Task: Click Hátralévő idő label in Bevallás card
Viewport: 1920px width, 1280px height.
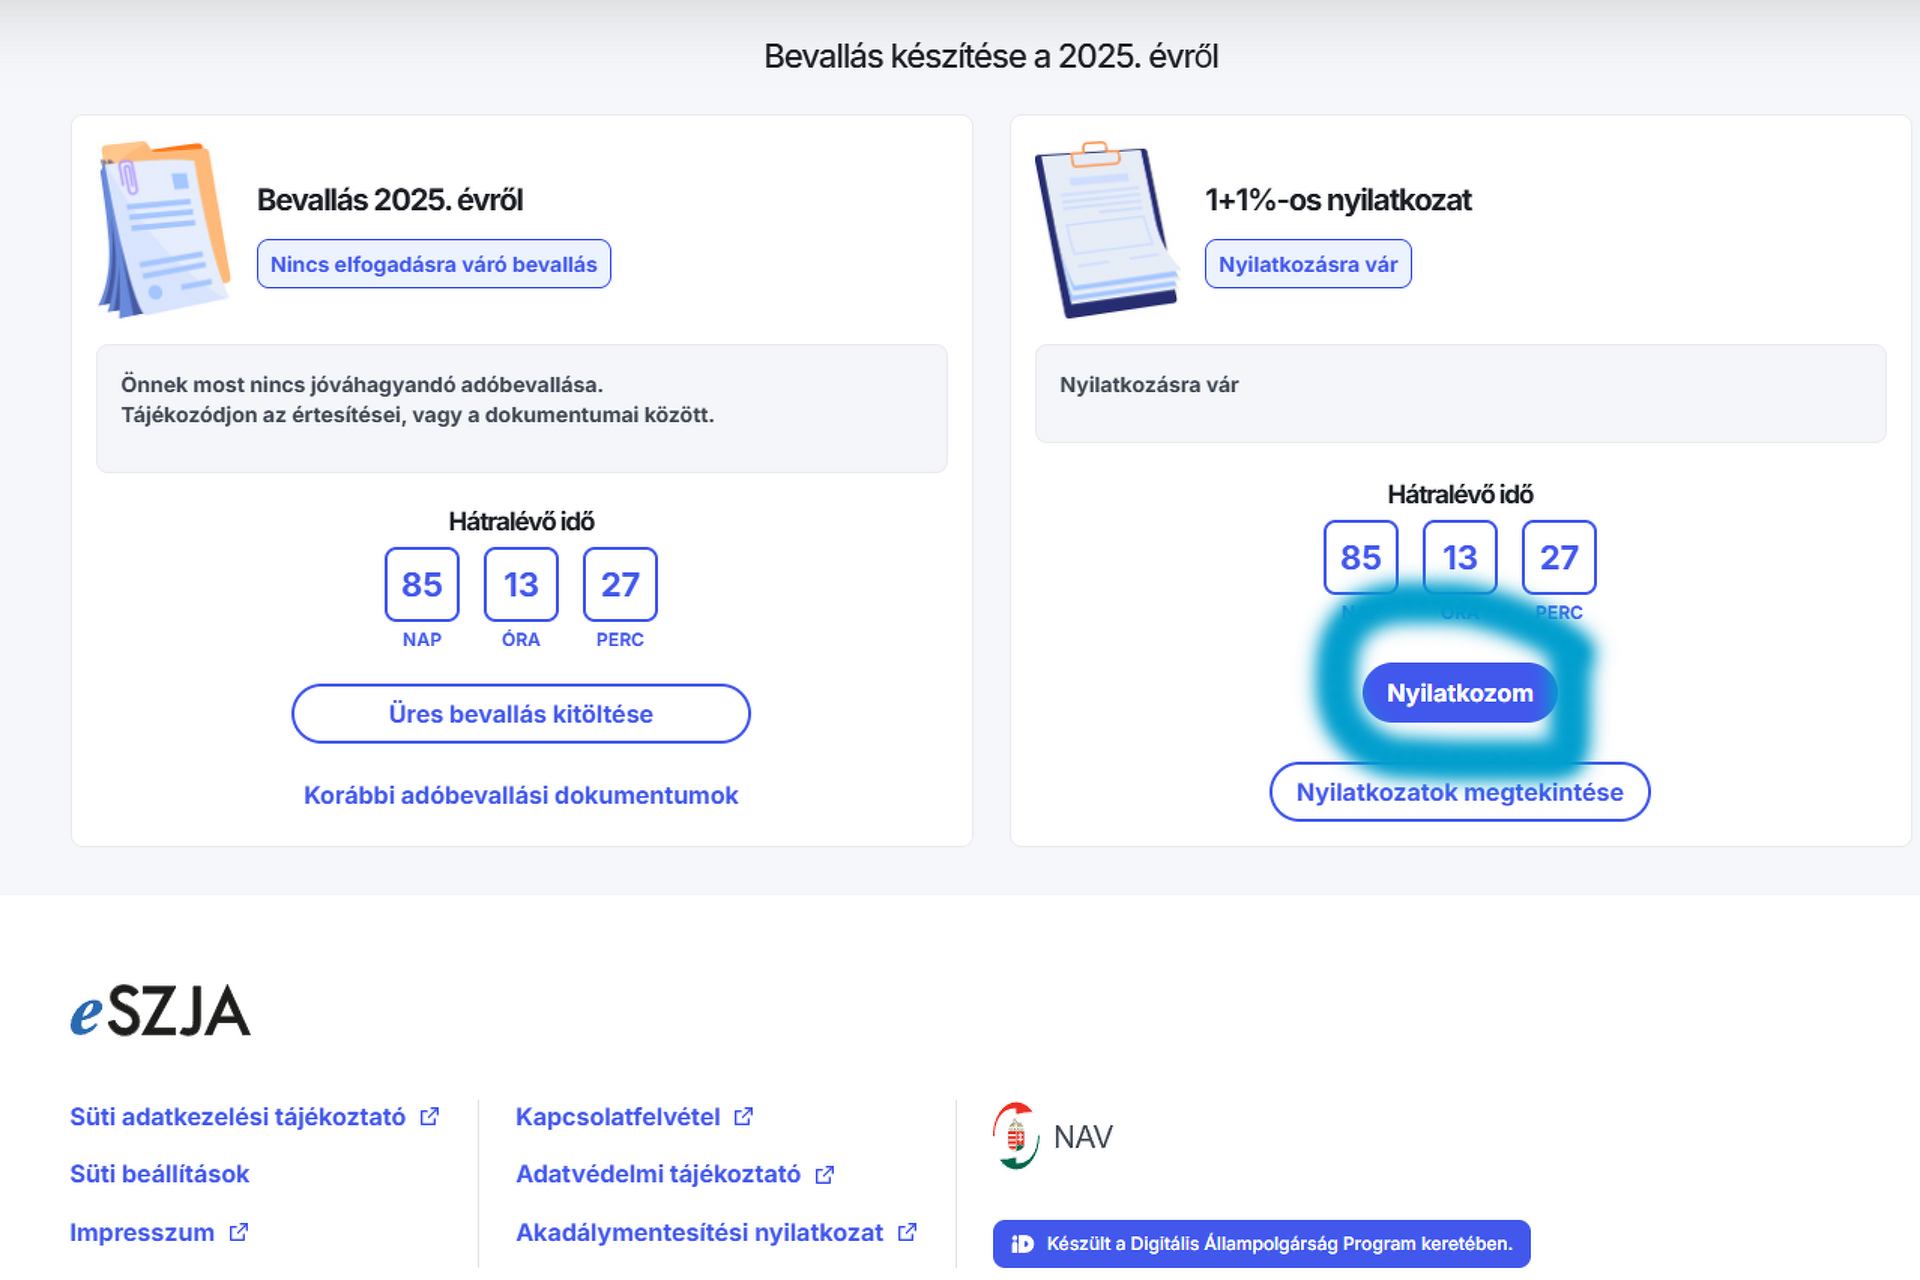Action: point(521,521)
